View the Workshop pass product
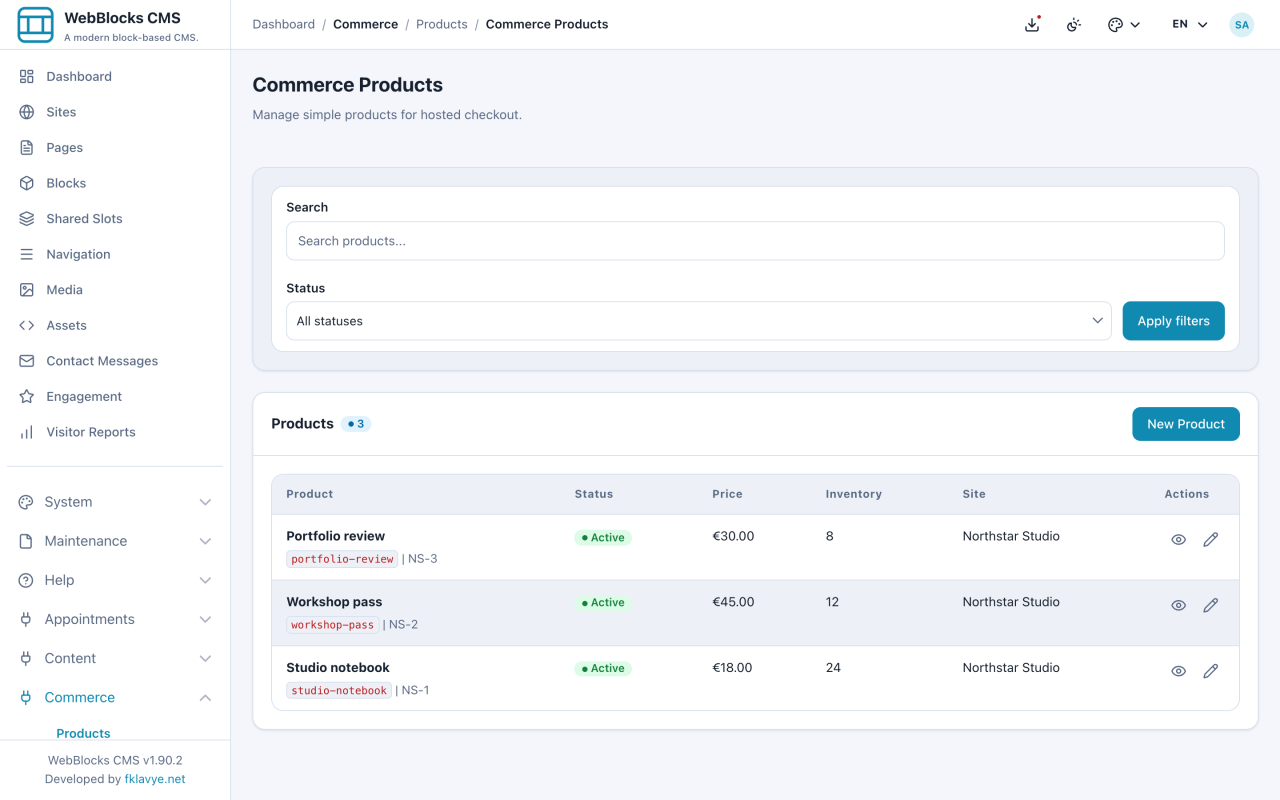This screenshot has height=800, width=1280. [x=1179, y=606]
